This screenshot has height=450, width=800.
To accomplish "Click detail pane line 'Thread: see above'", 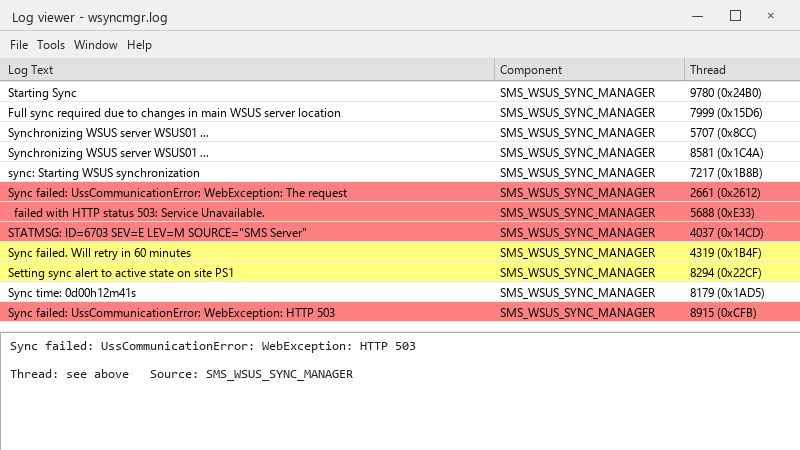I will pos(69,374).
